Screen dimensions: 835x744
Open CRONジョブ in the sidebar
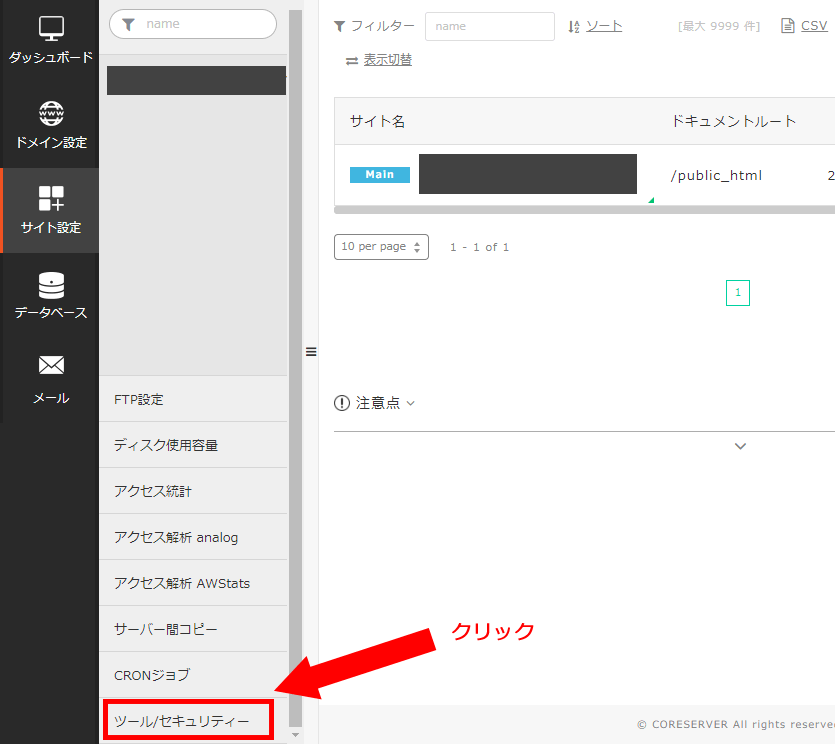pyautogui.click(x=152, y=675)
